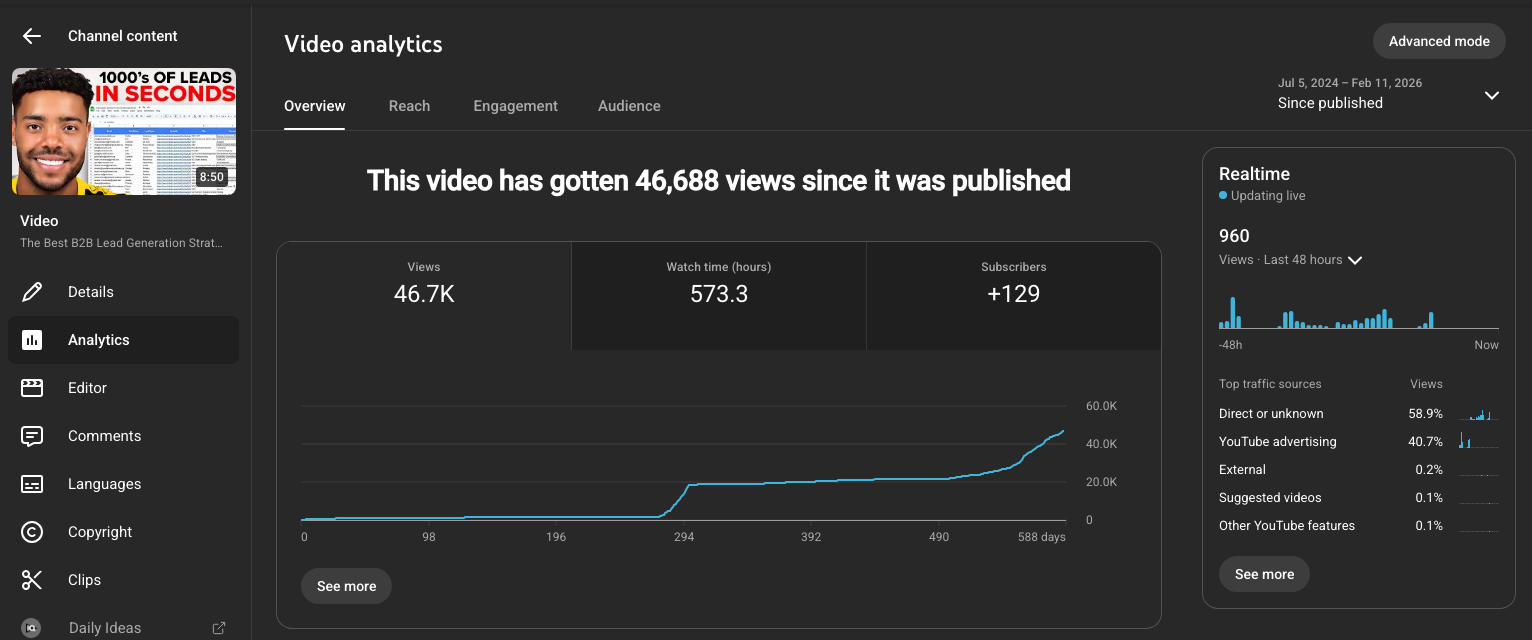Open See more in the Realtime panel
The image size is (1532, 640).
pos(1264,574)
